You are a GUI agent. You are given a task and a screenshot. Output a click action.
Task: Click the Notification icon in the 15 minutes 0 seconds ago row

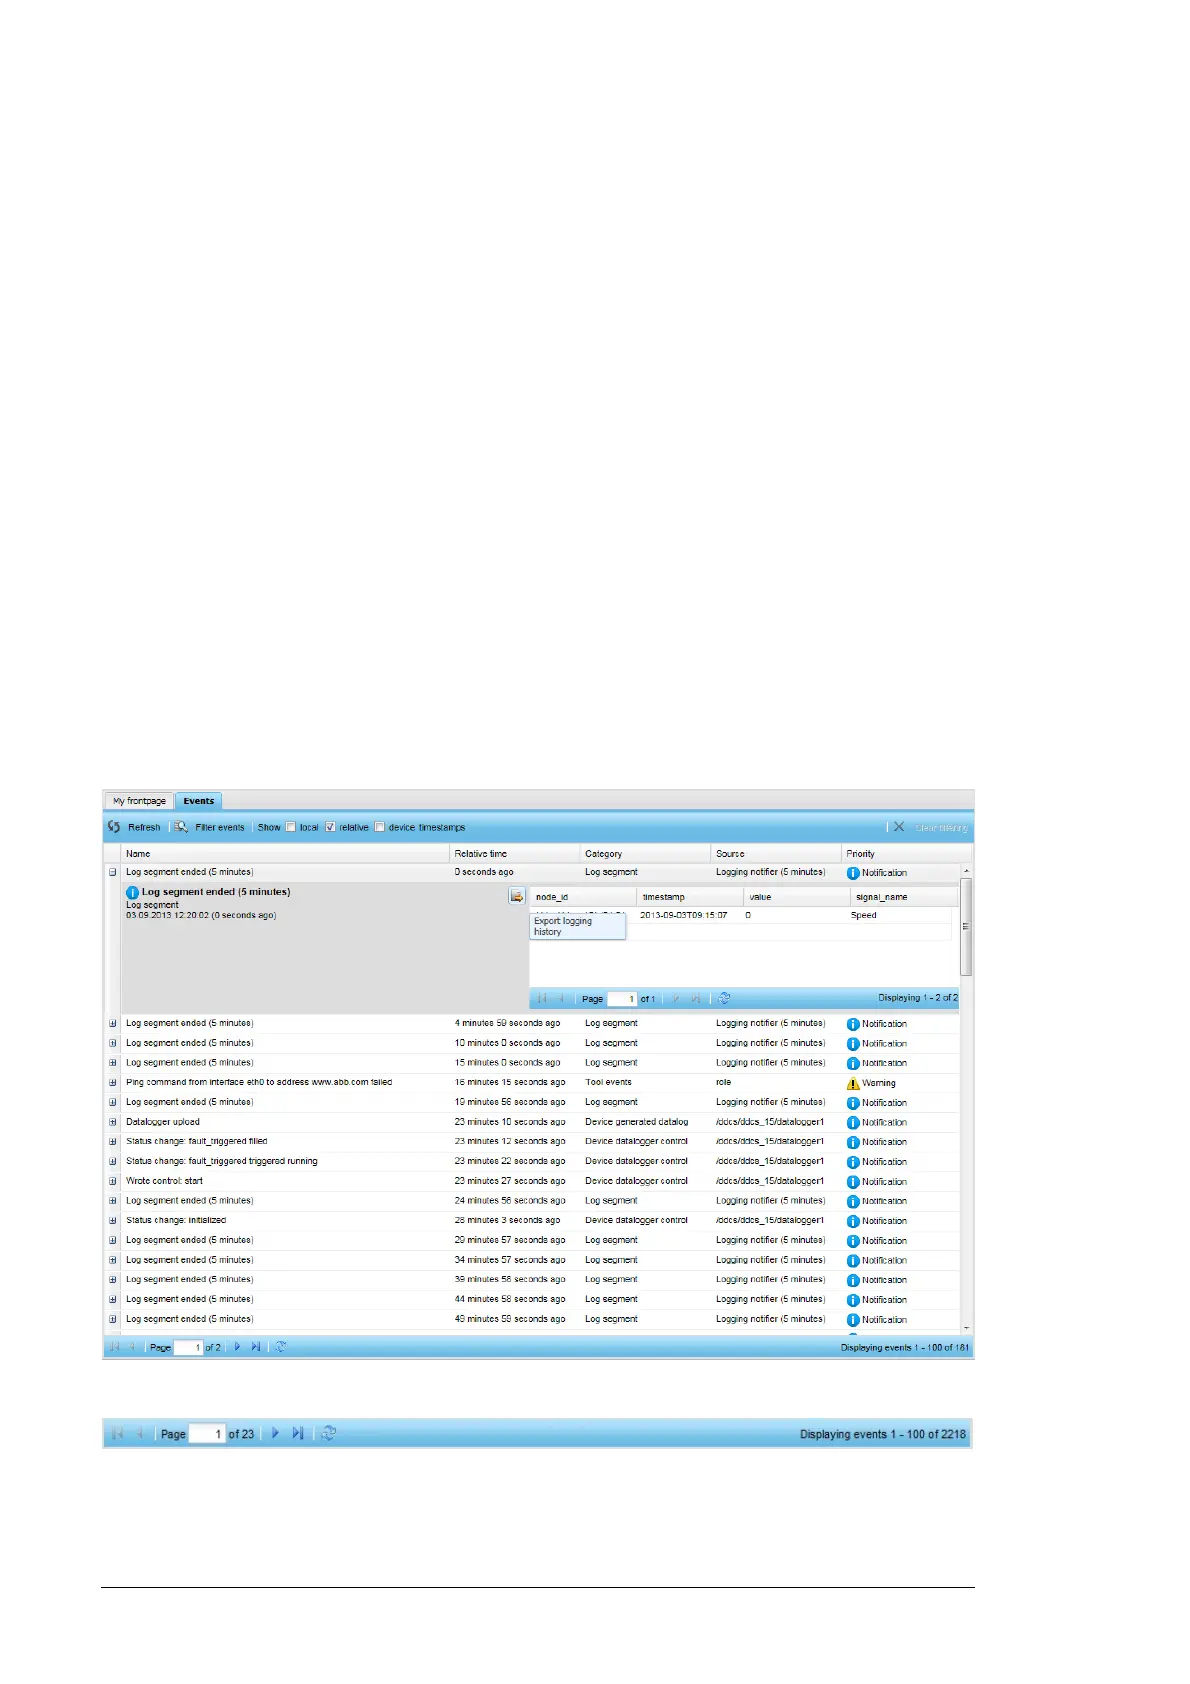point(853,1063)
